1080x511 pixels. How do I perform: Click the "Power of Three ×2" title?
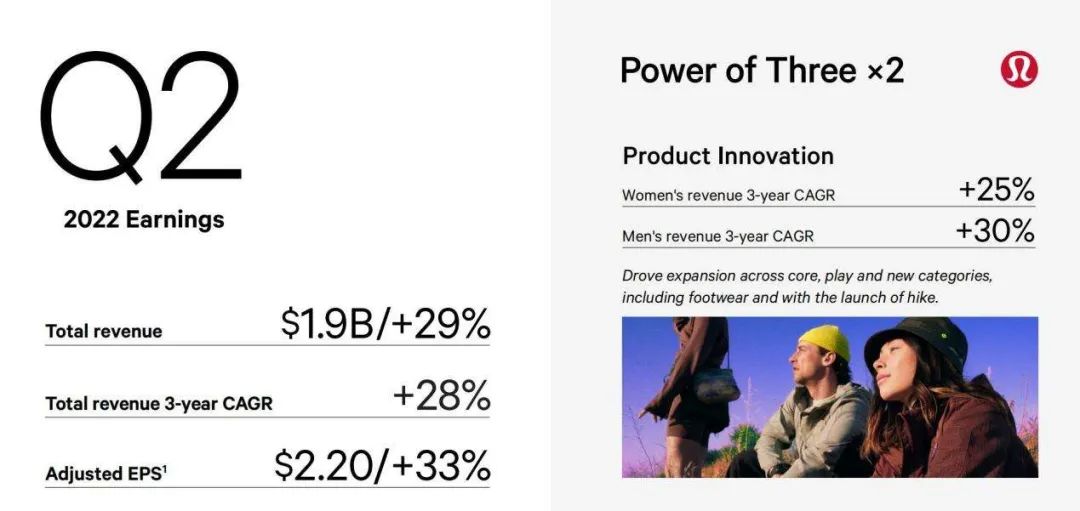point(762,71)
